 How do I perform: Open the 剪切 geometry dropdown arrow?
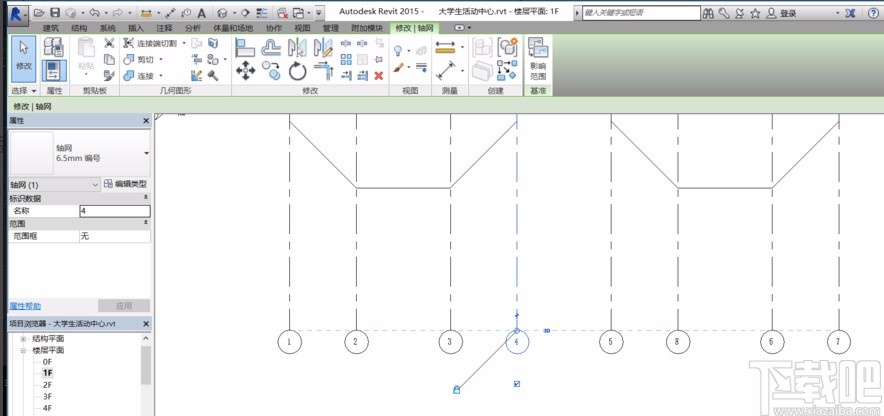point(161,59)
